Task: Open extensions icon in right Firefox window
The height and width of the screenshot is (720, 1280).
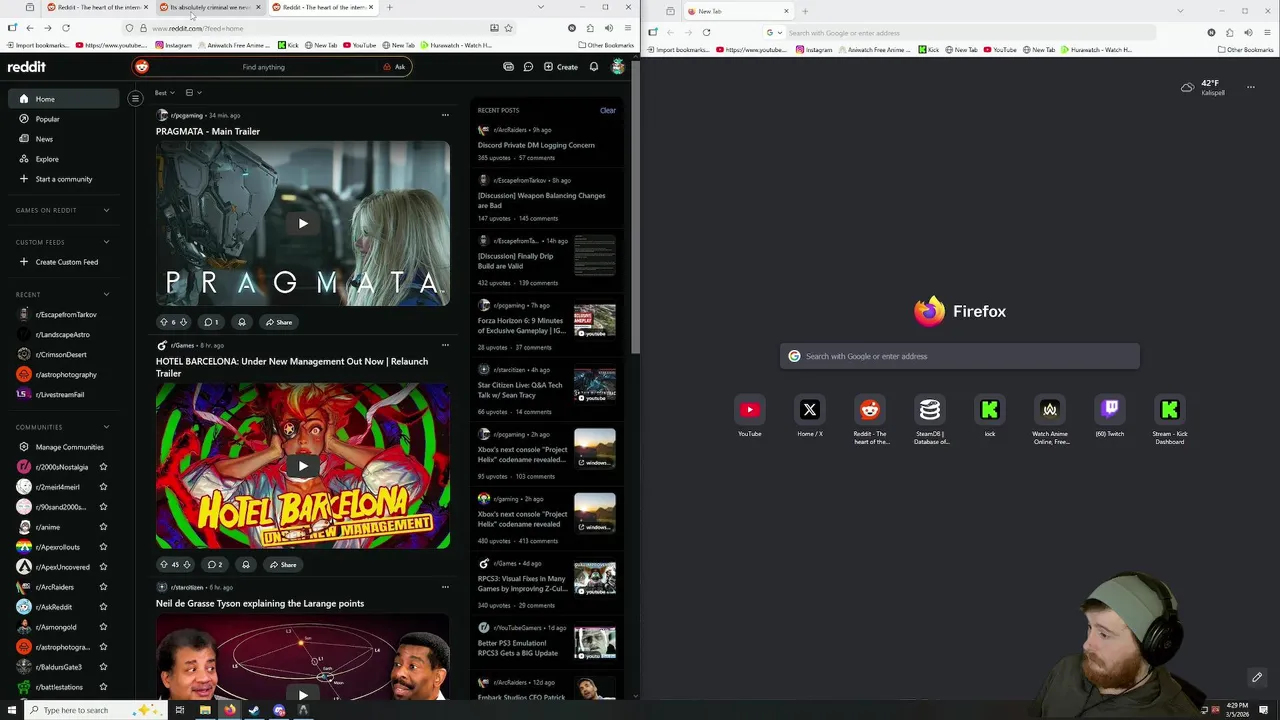Action: point(1230,33)
